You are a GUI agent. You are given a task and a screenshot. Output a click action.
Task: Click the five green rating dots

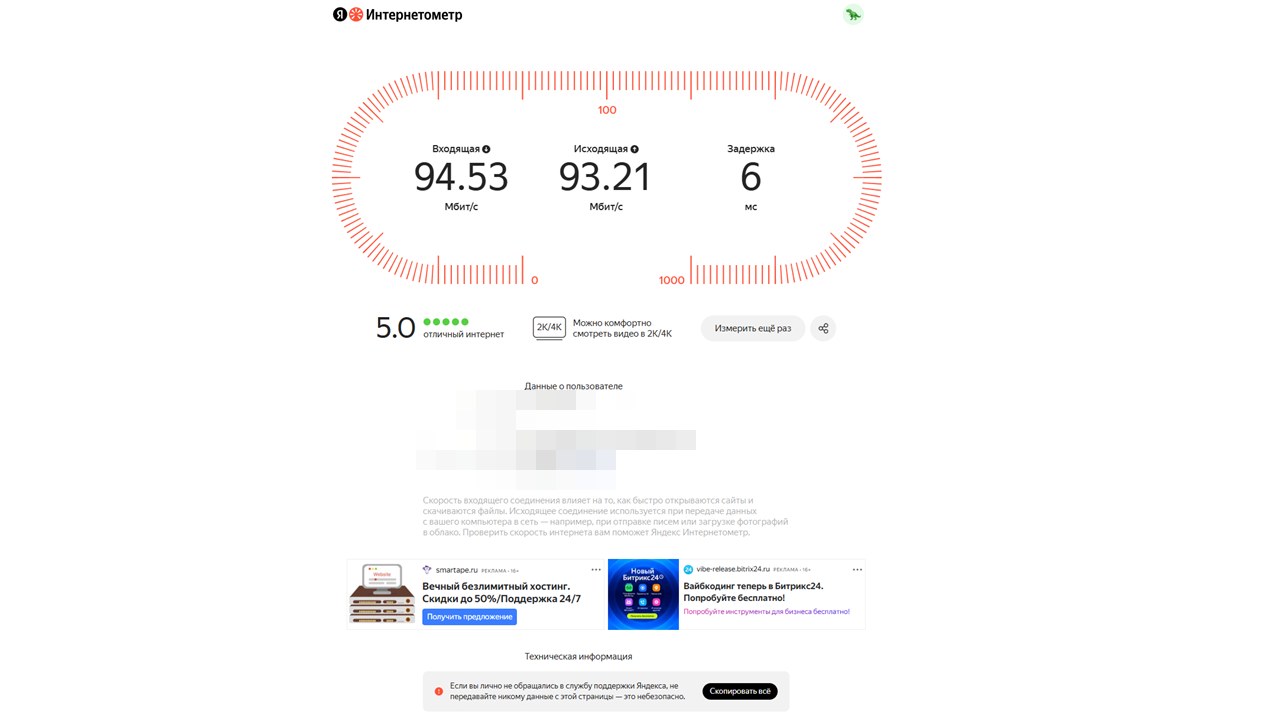pos(446,322)
